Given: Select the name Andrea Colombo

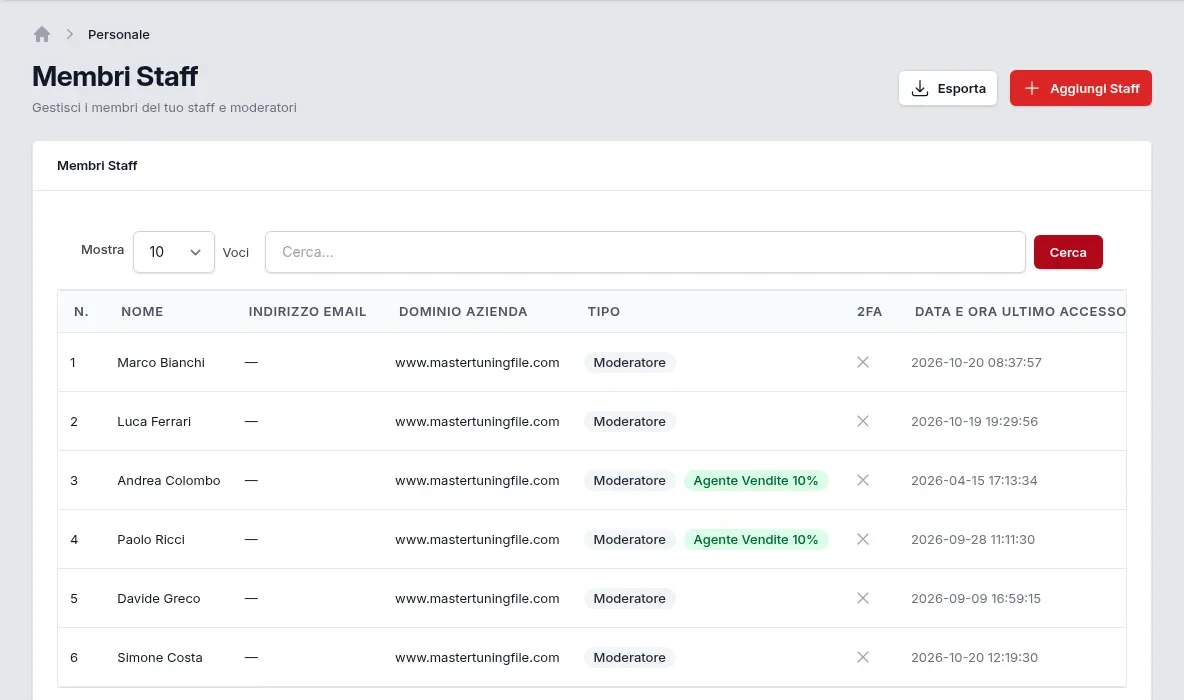Looking at the screenshot, I should [168, 480].
